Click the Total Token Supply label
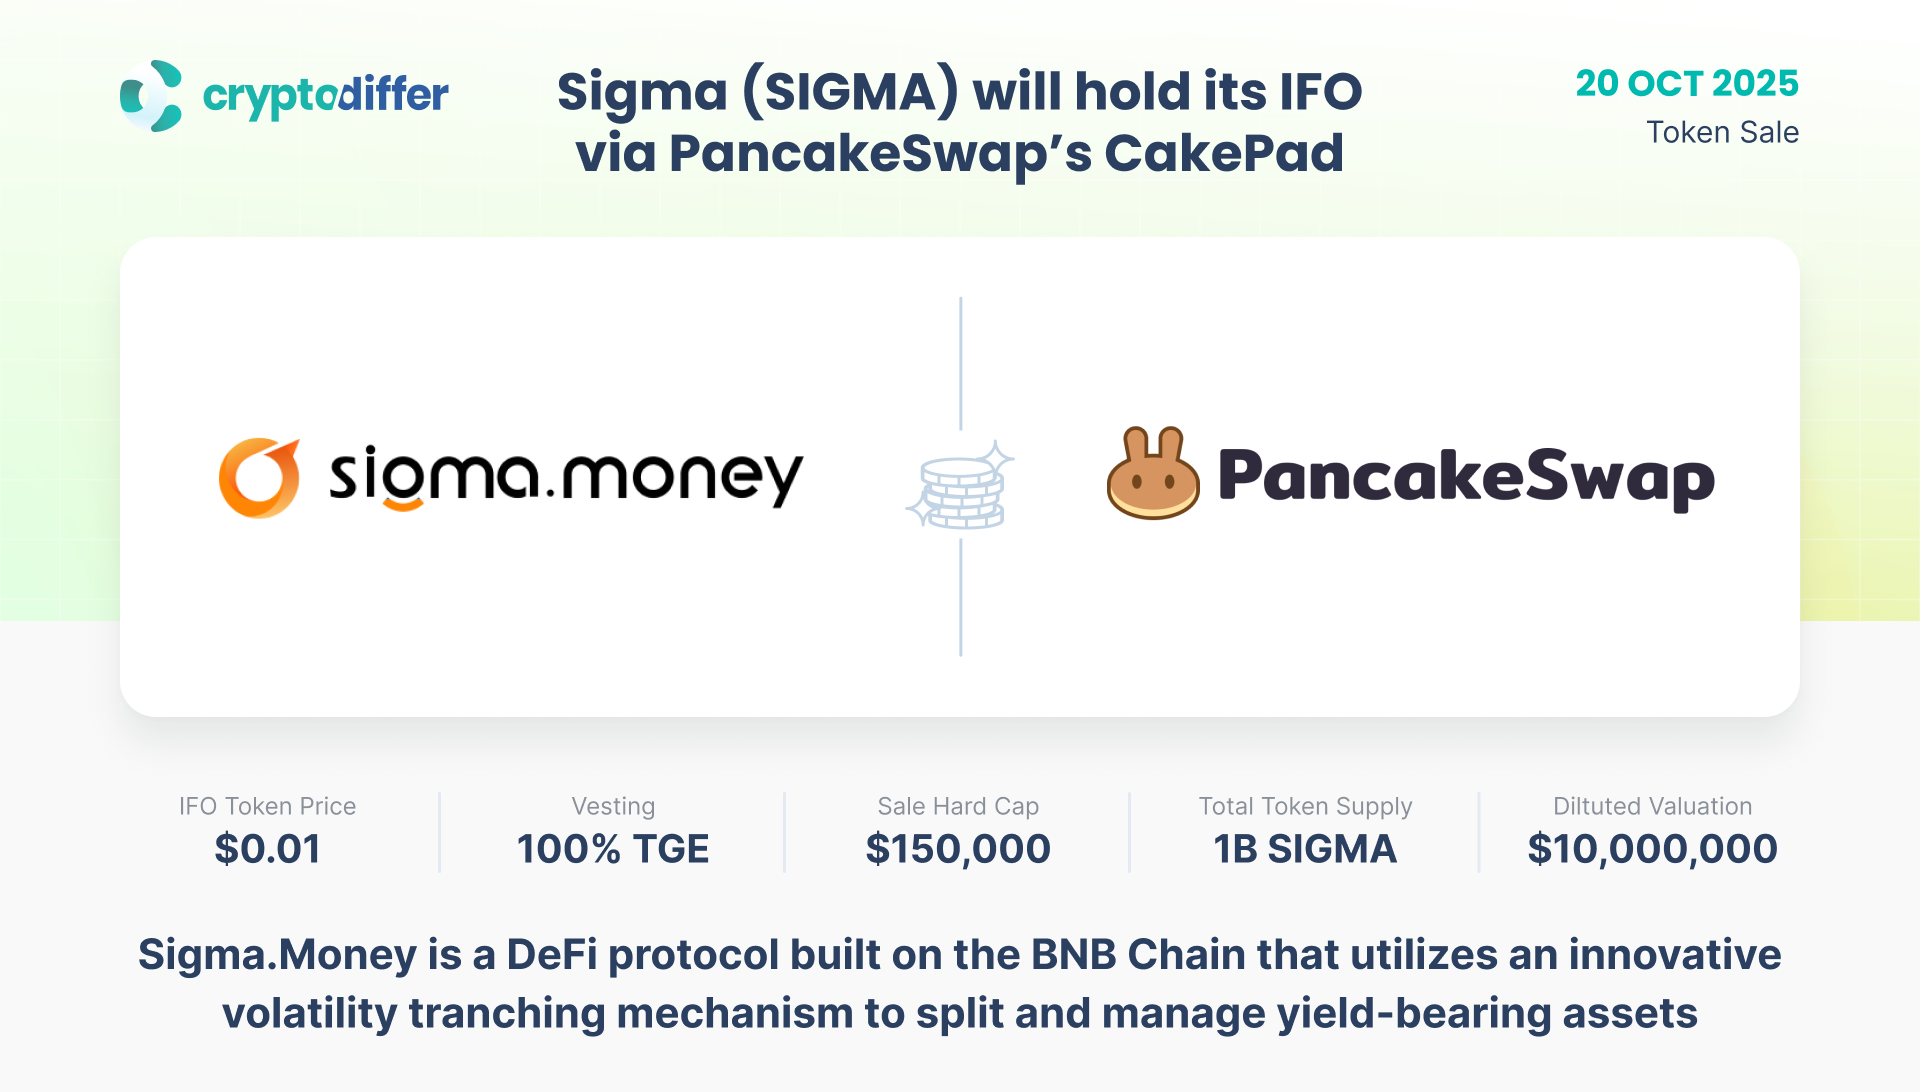 pos(1305,806)
